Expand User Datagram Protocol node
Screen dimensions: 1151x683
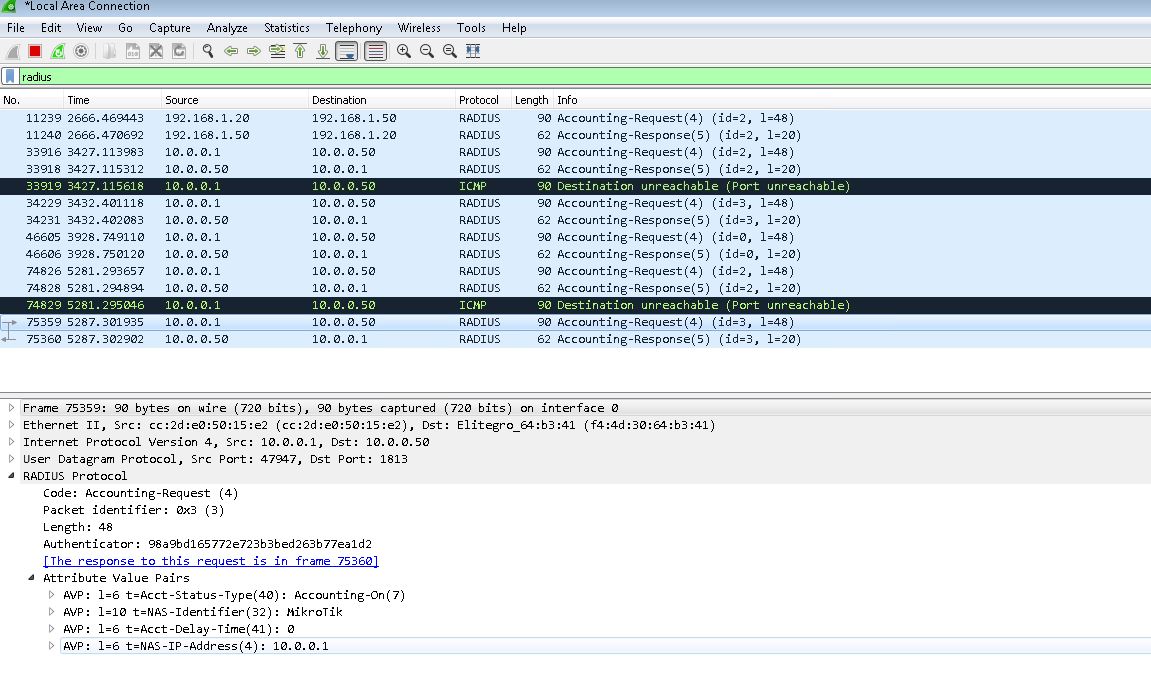pyautogui.click(x=11, y=458)
